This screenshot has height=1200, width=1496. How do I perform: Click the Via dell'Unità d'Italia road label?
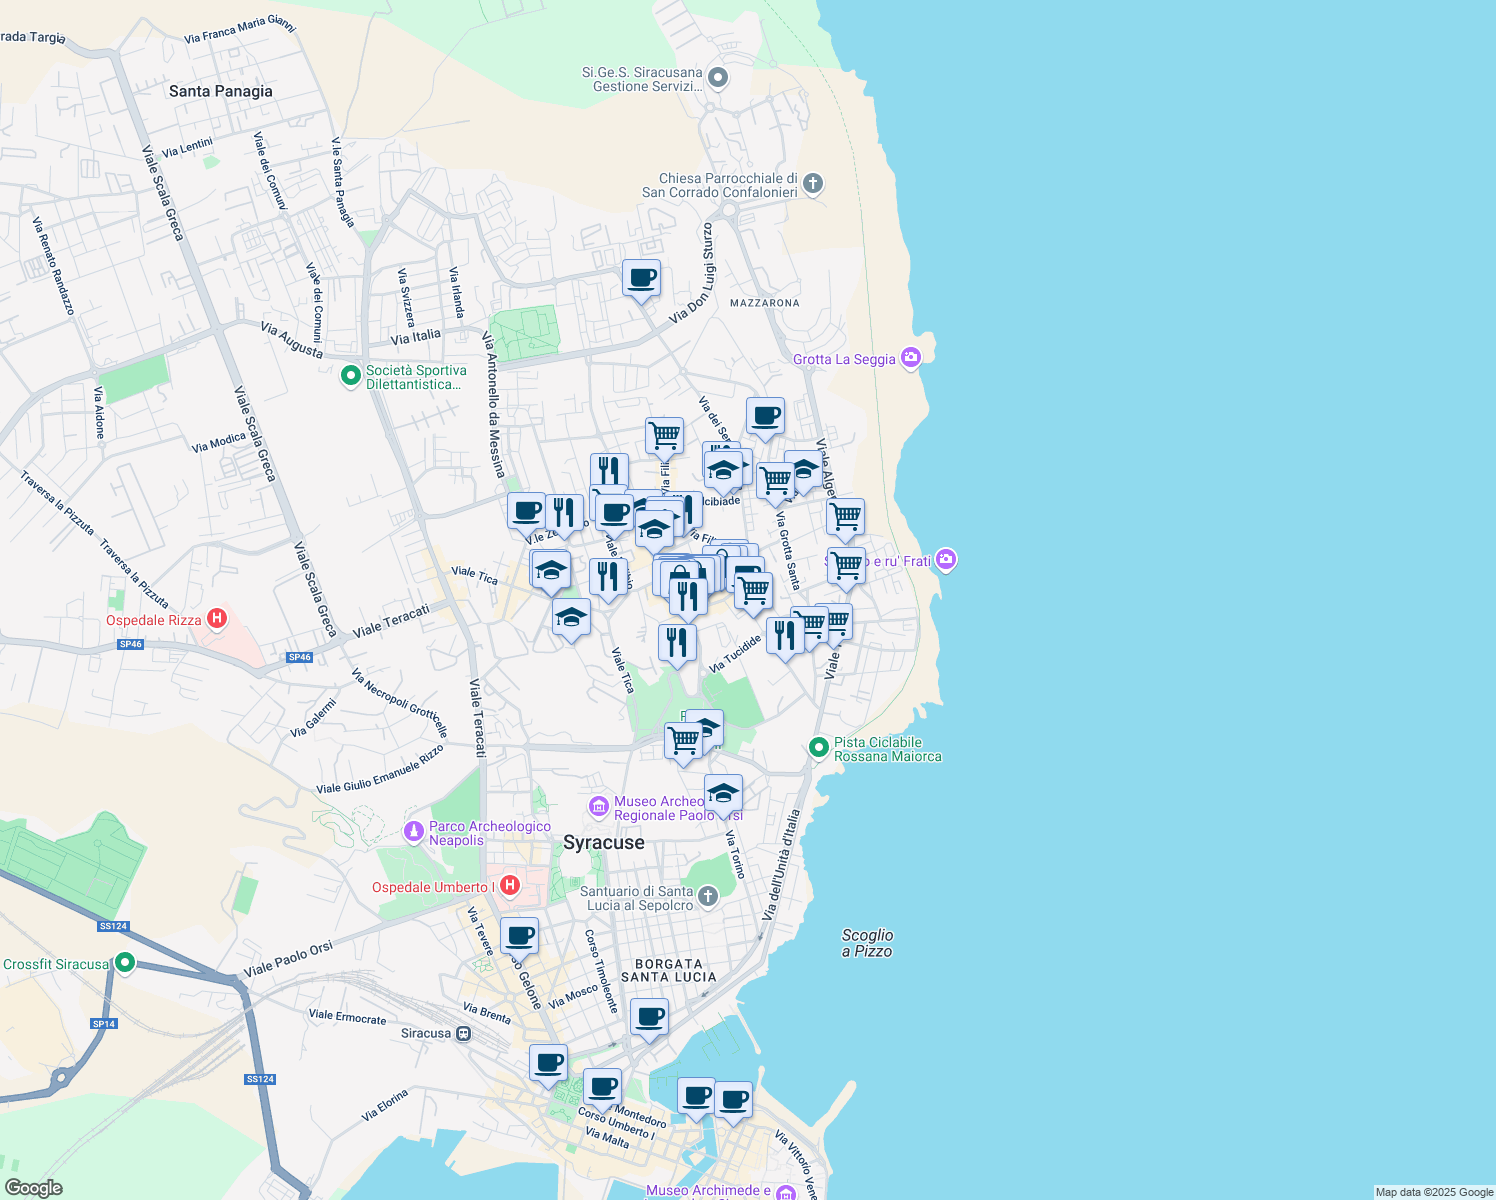click(x=781, y=865)
